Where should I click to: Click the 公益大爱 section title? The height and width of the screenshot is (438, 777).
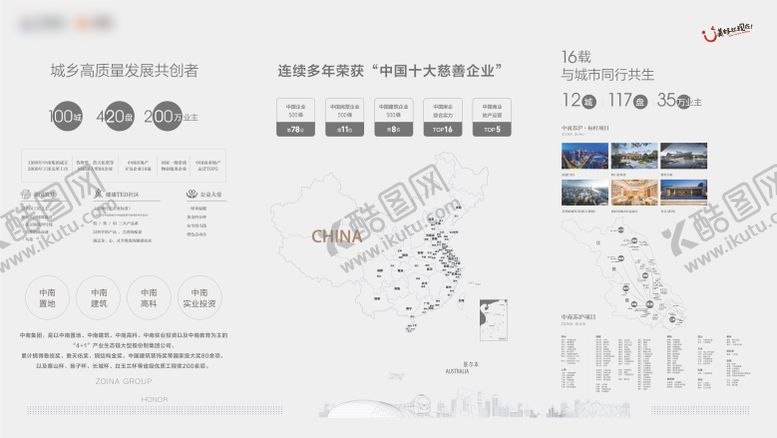pos(211,194)
